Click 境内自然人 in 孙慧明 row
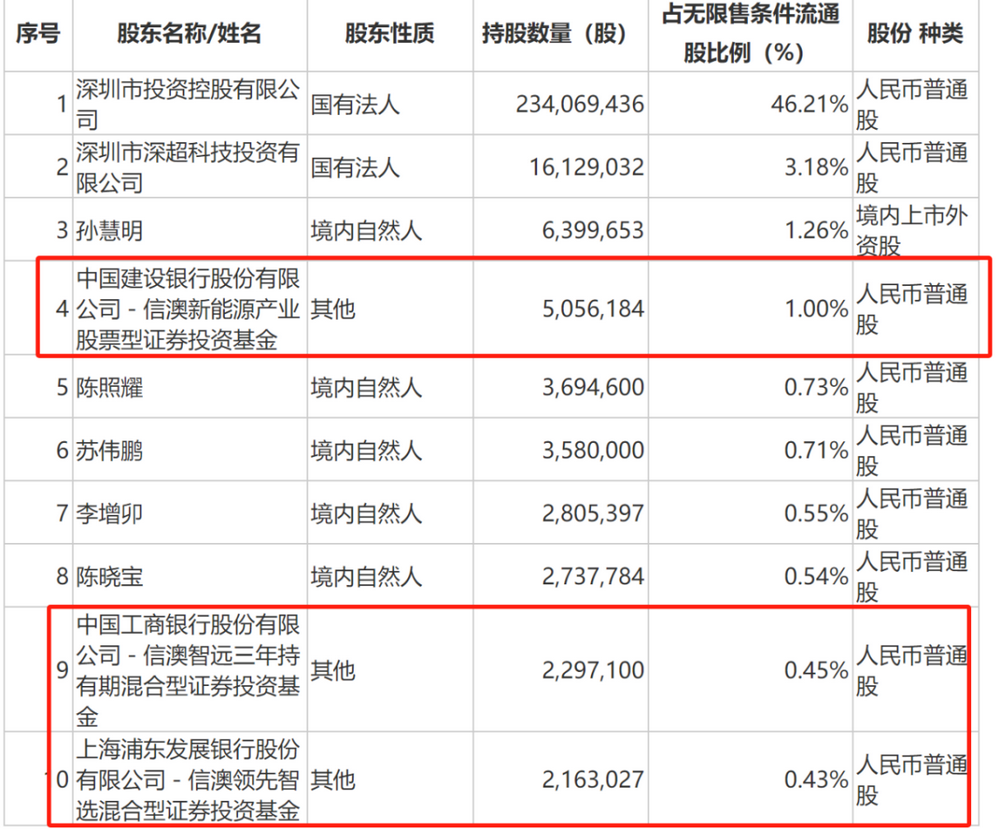1000x829 pixels. 366,231
